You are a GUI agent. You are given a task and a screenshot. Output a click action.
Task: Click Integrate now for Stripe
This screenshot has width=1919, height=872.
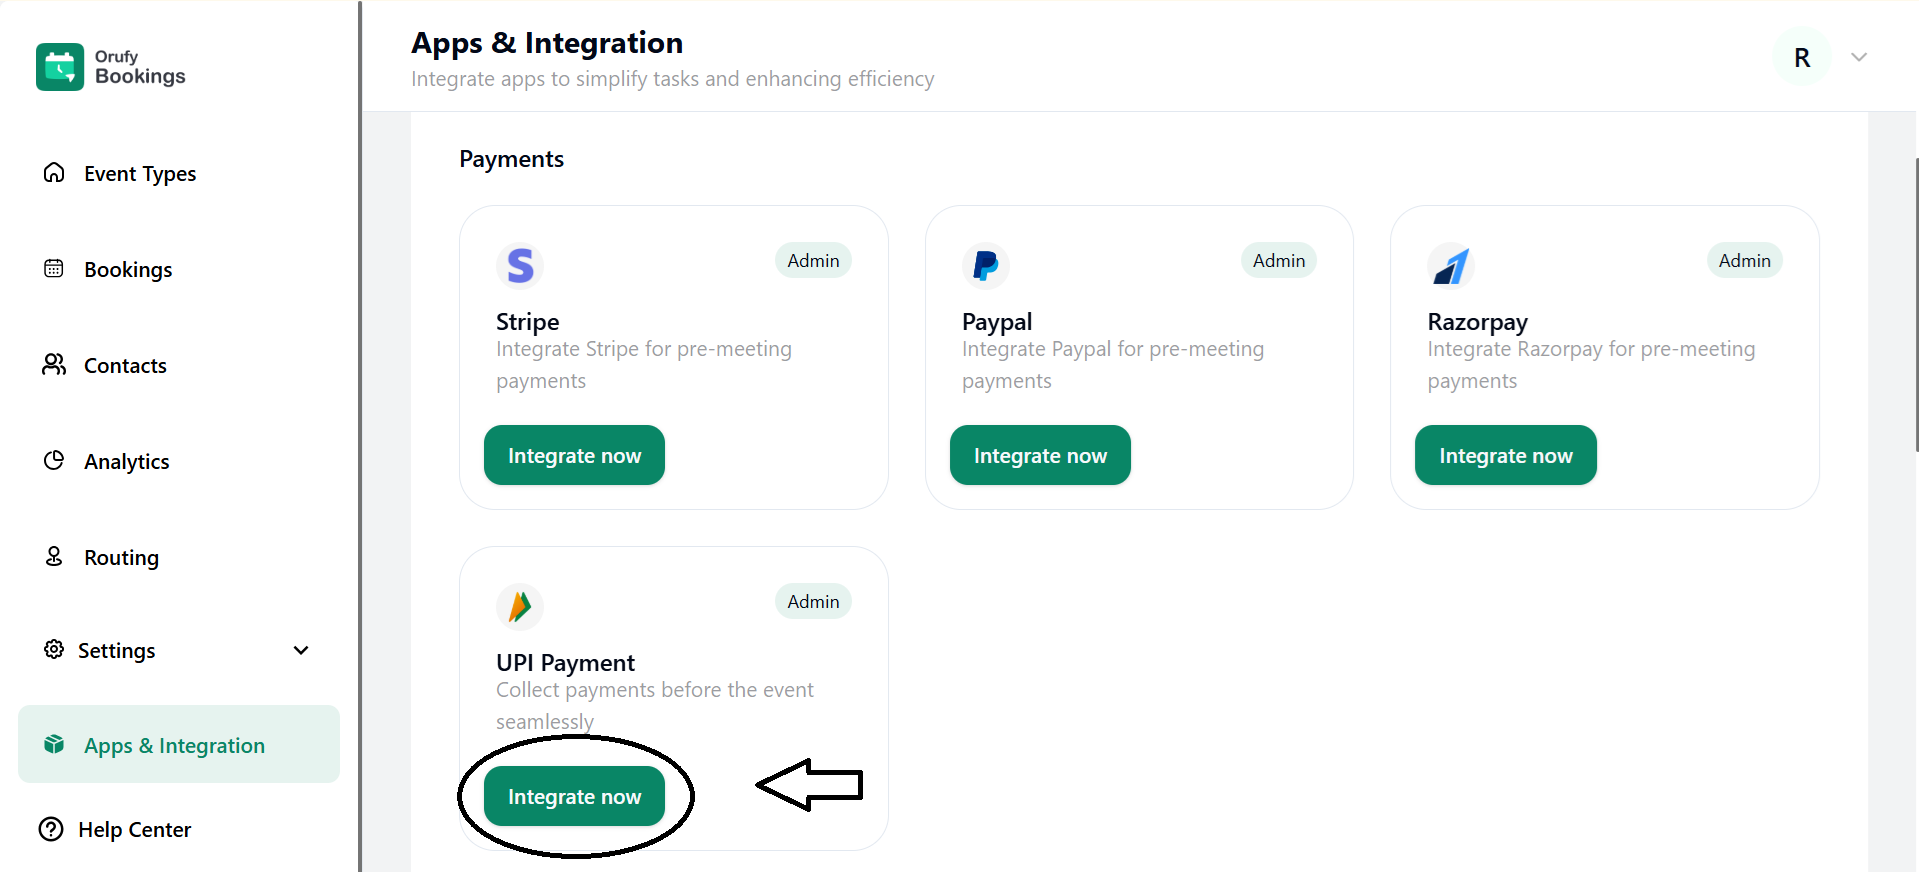coord(573,455)
